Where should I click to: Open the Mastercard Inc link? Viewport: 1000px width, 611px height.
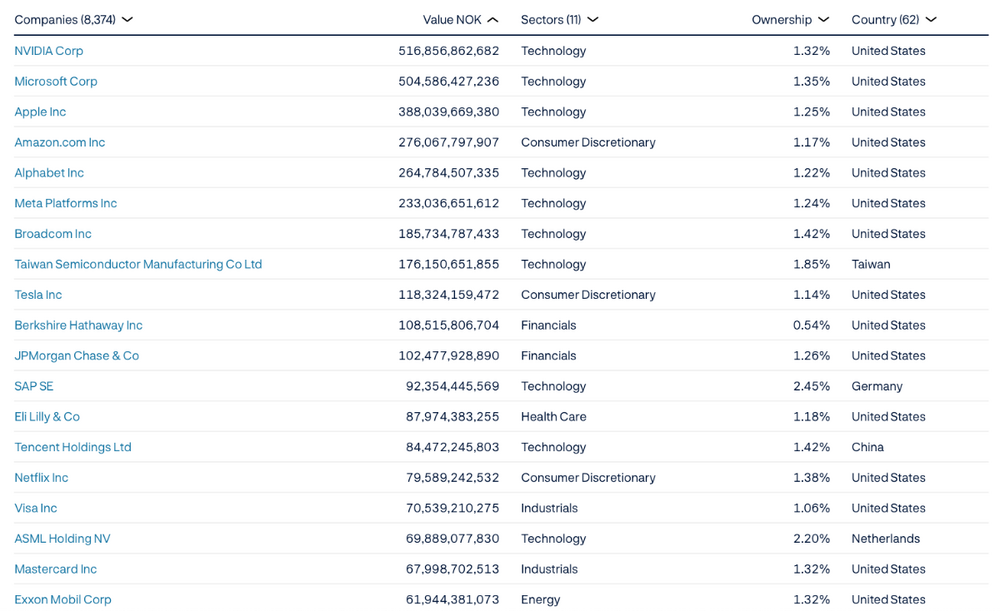55,569
